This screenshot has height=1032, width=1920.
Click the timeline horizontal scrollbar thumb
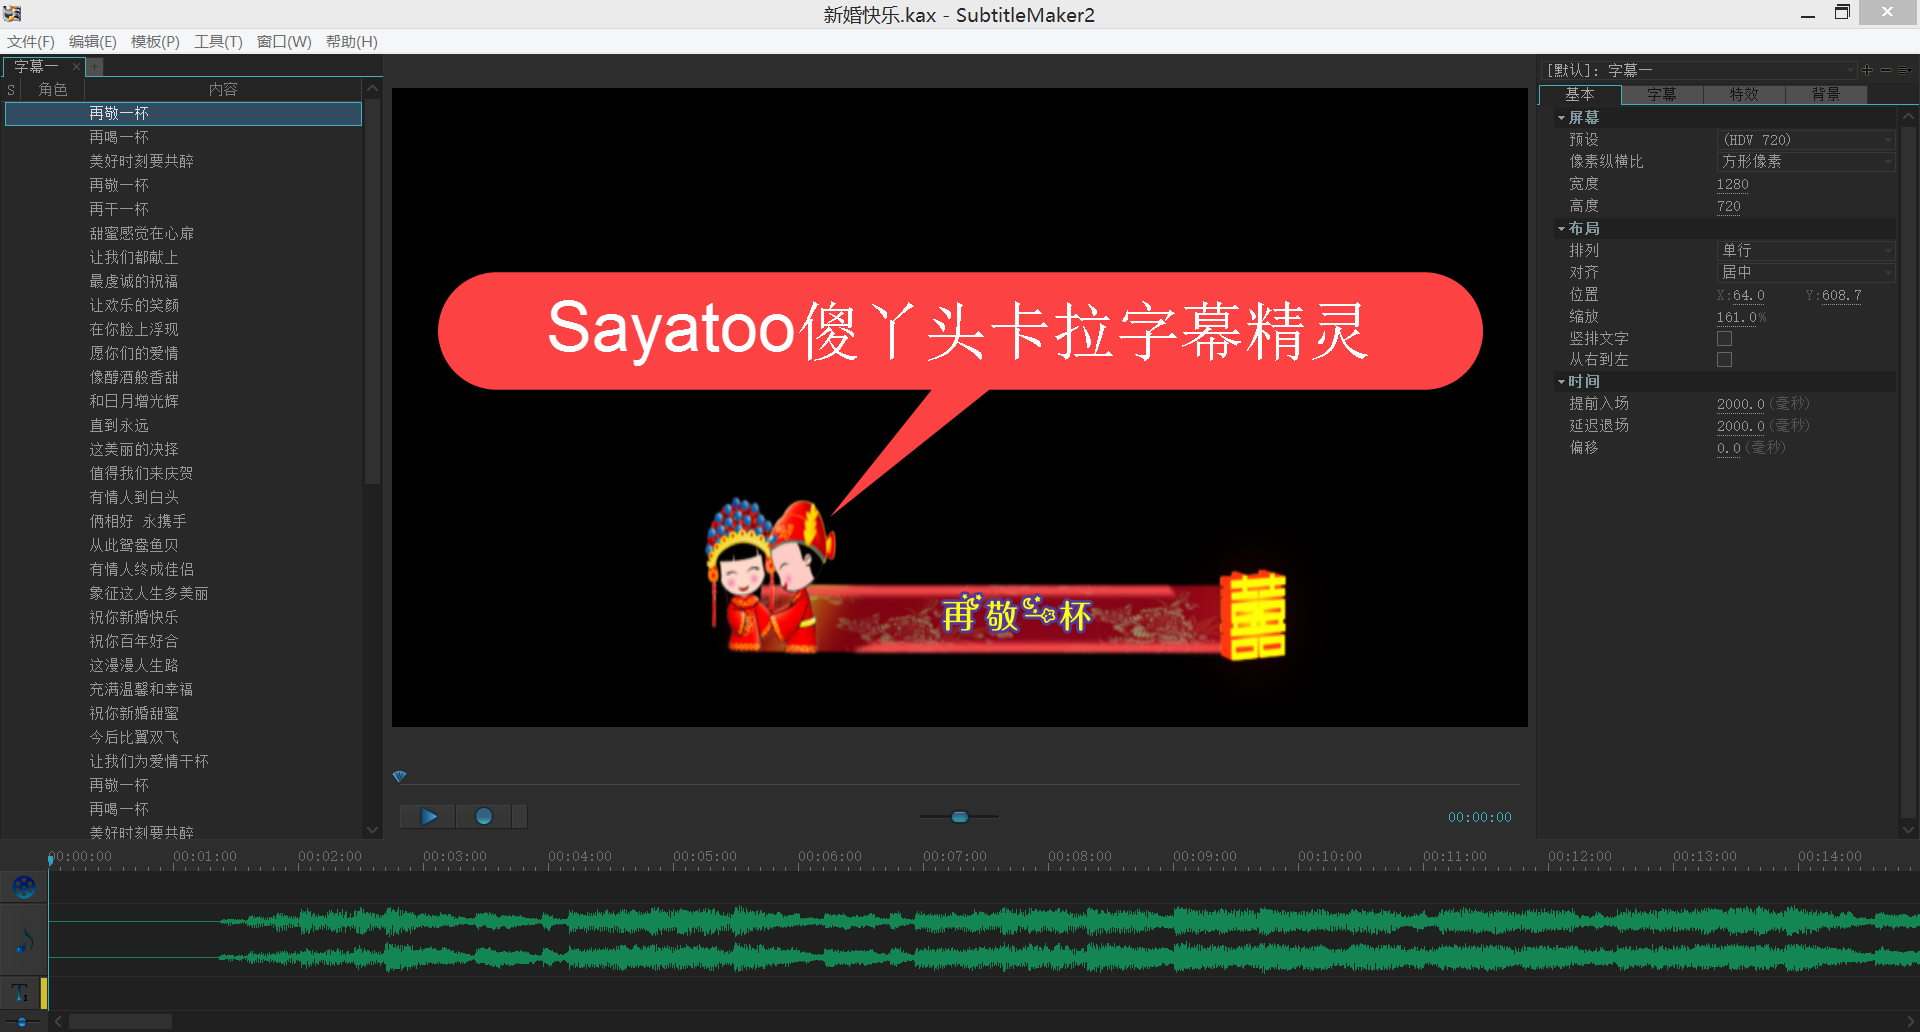[120, 1021]
